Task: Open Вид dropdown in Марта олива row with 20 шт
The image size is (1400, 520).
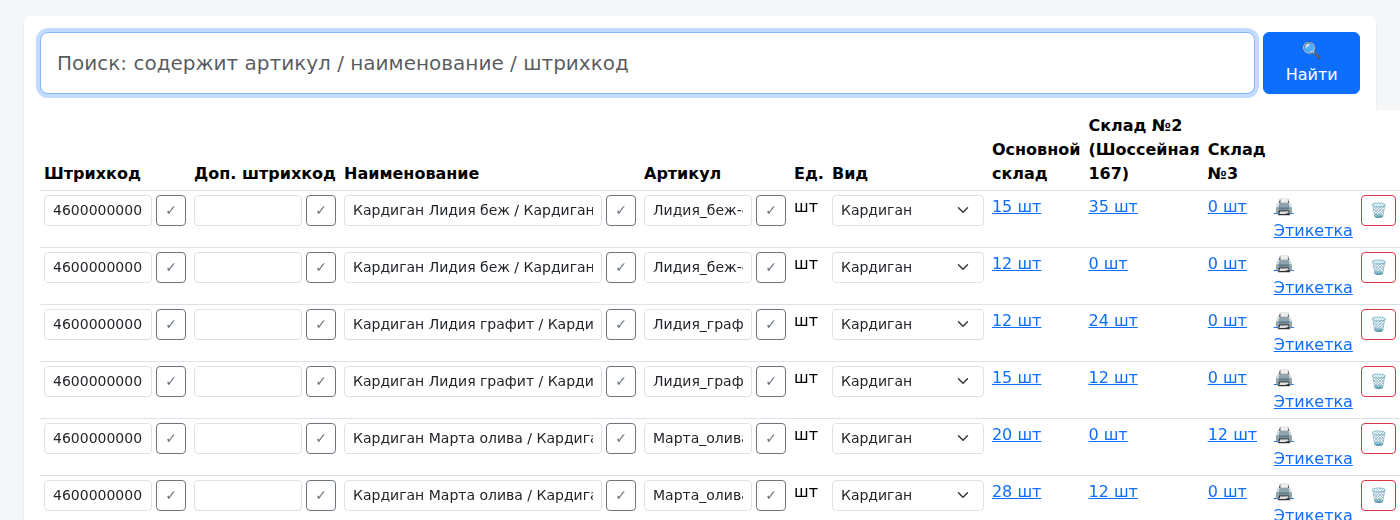Action: click(907, 439)
